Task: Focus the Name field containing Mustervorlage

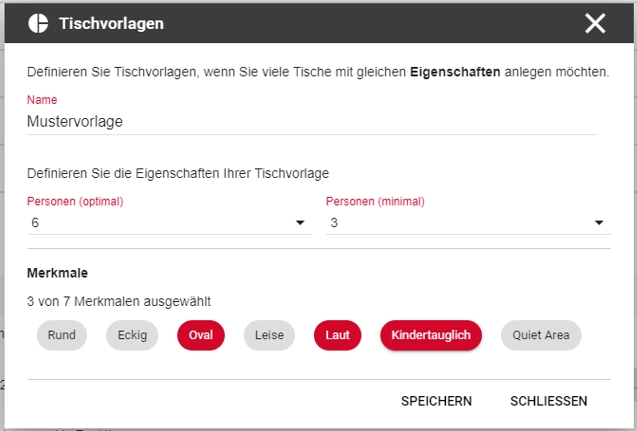Action: 312,121
